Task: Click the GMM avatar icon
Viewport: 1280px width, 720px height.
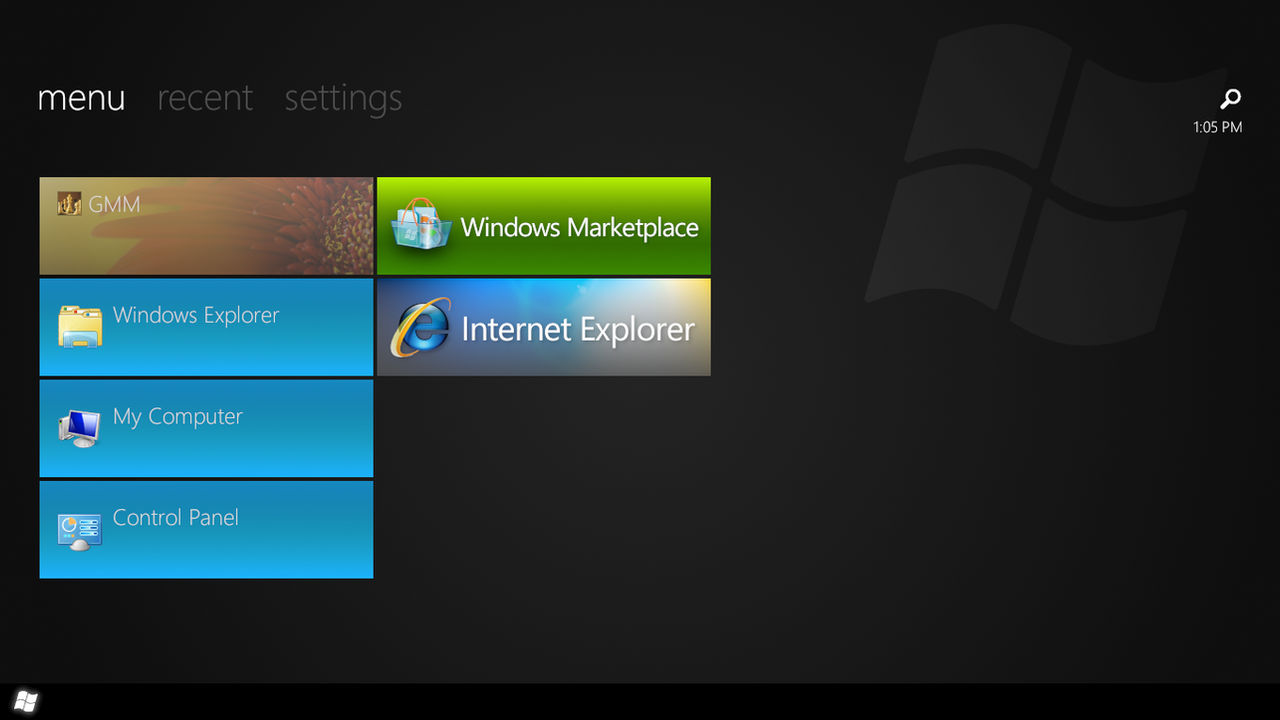Action: [69, 204]
